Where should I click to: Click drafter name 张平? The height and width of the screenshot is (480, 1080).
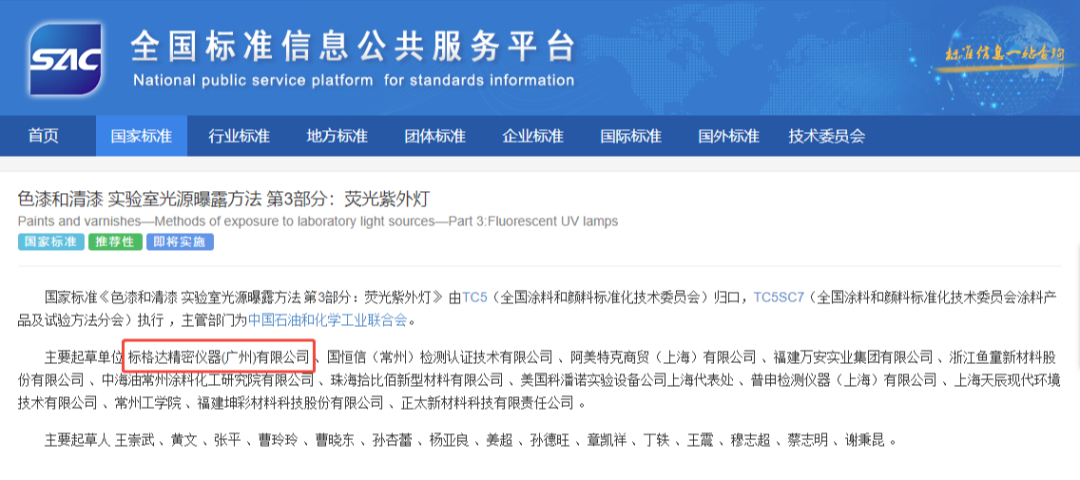click(227, 440)
